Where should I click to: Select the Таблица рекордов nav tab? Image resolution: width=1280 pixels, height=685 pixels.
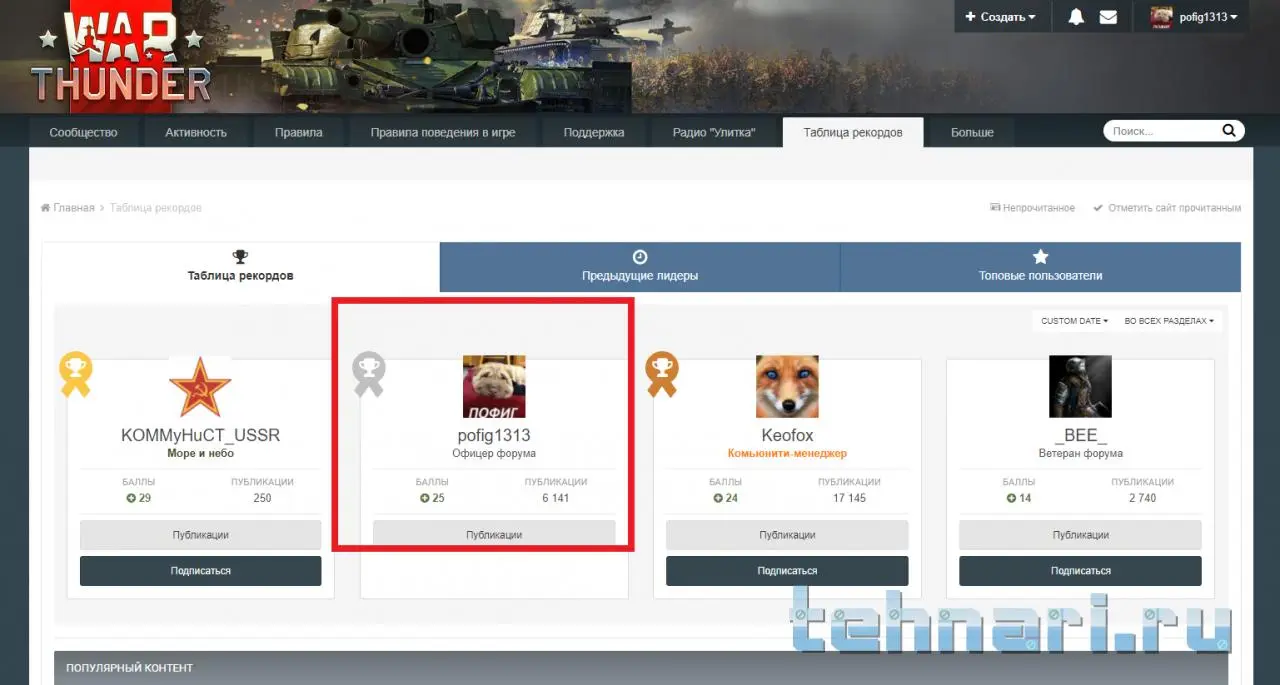[x=853, y=132]
